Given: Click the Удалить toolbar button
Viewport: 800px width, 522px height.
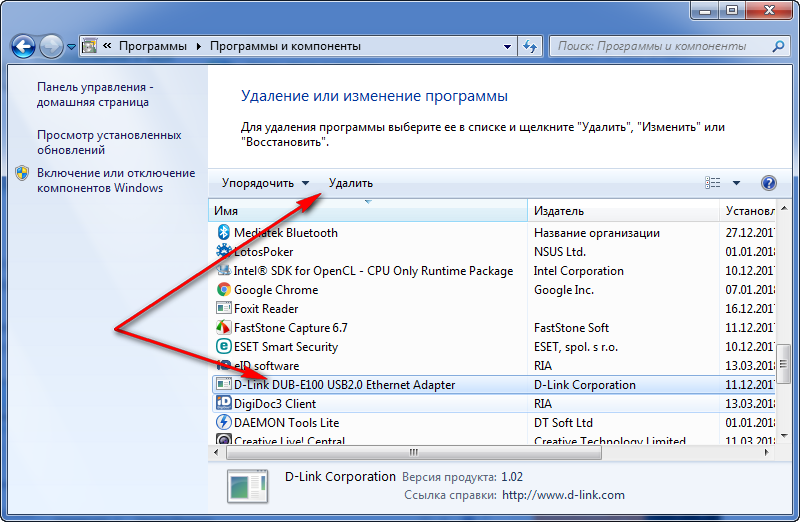Looking at the screenshot, I should 351,183.
